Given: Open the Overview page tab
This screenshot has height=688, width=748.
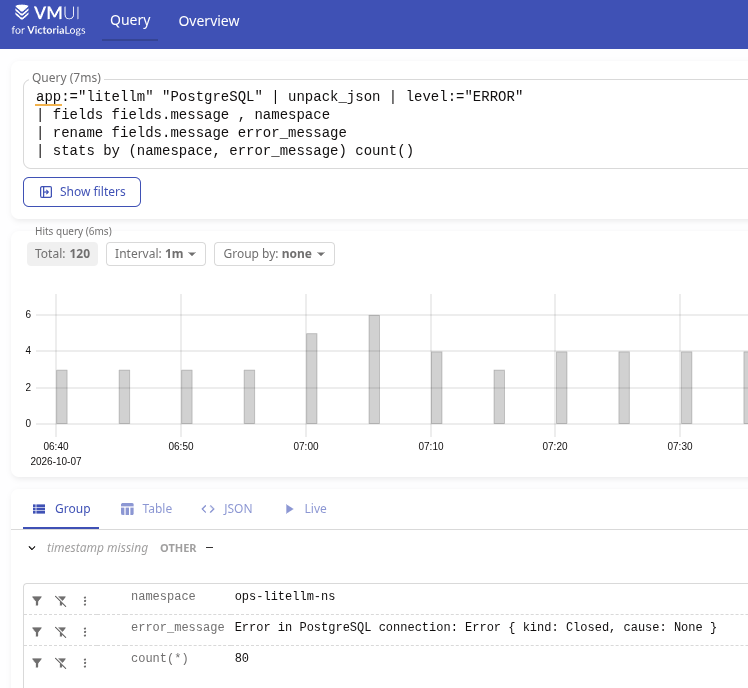Looking at the screenshot, I should 208,21.
